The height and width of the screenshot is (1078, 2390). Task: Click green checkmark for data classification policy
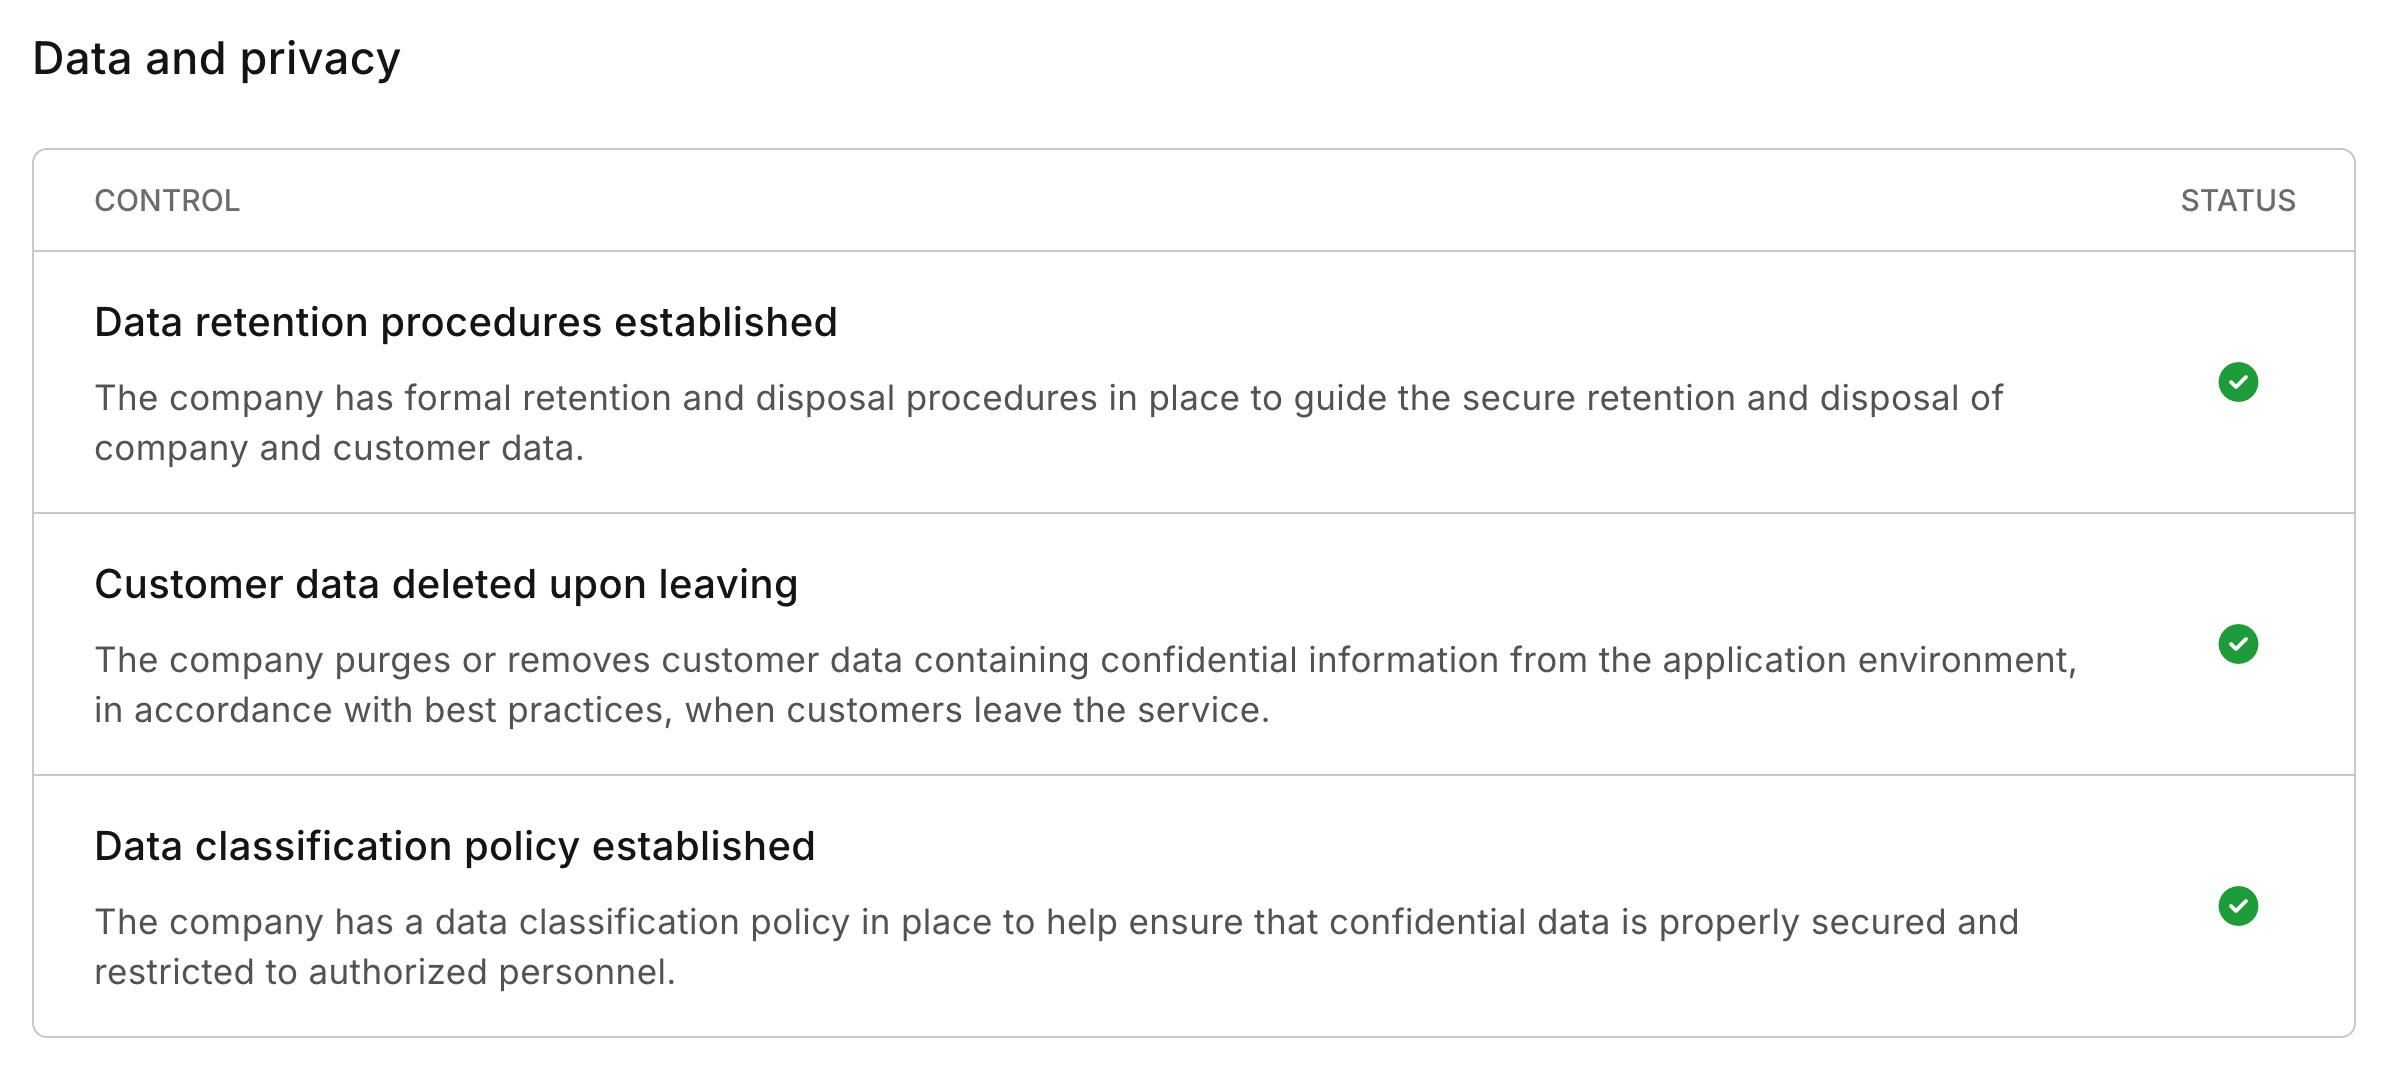pyautogui.click(x=2238, y=906)
